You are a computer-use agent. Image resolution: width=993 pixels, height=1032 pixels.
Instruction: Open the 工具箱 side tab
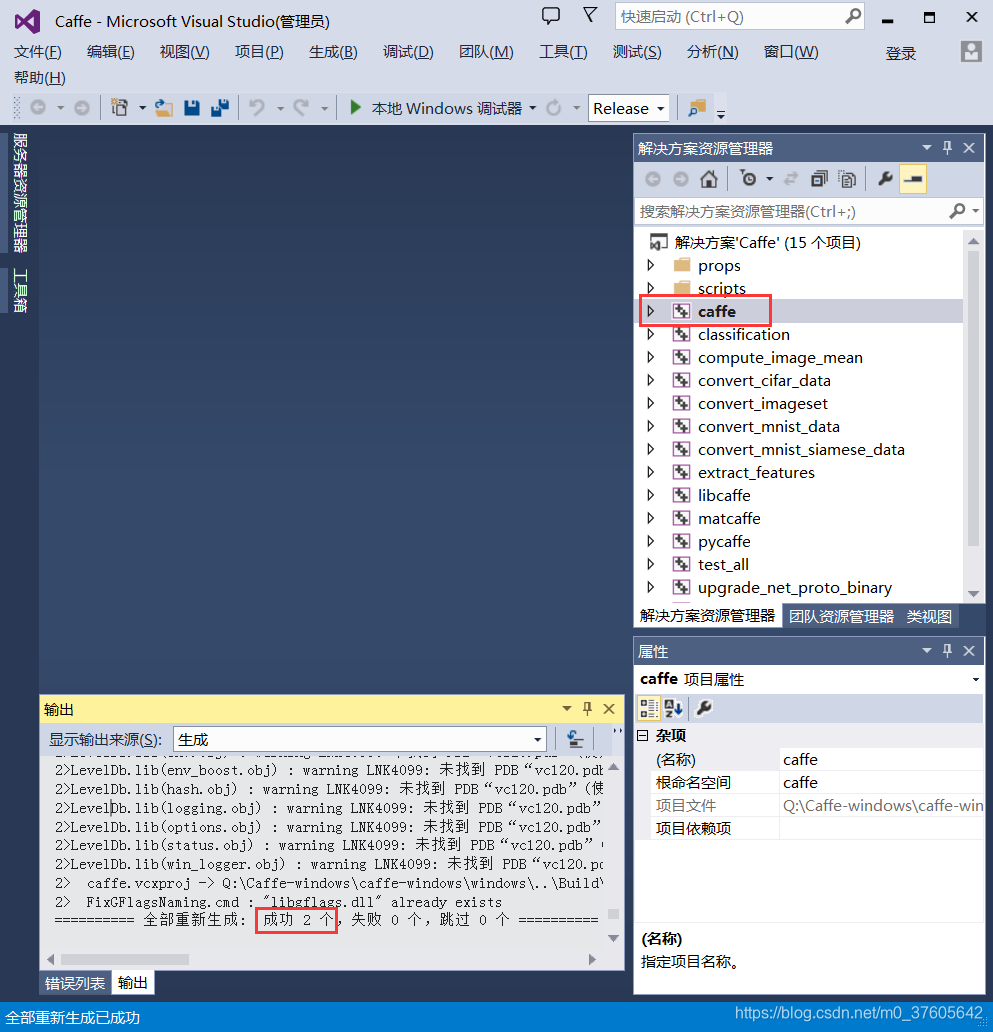(x=20, y=291)
